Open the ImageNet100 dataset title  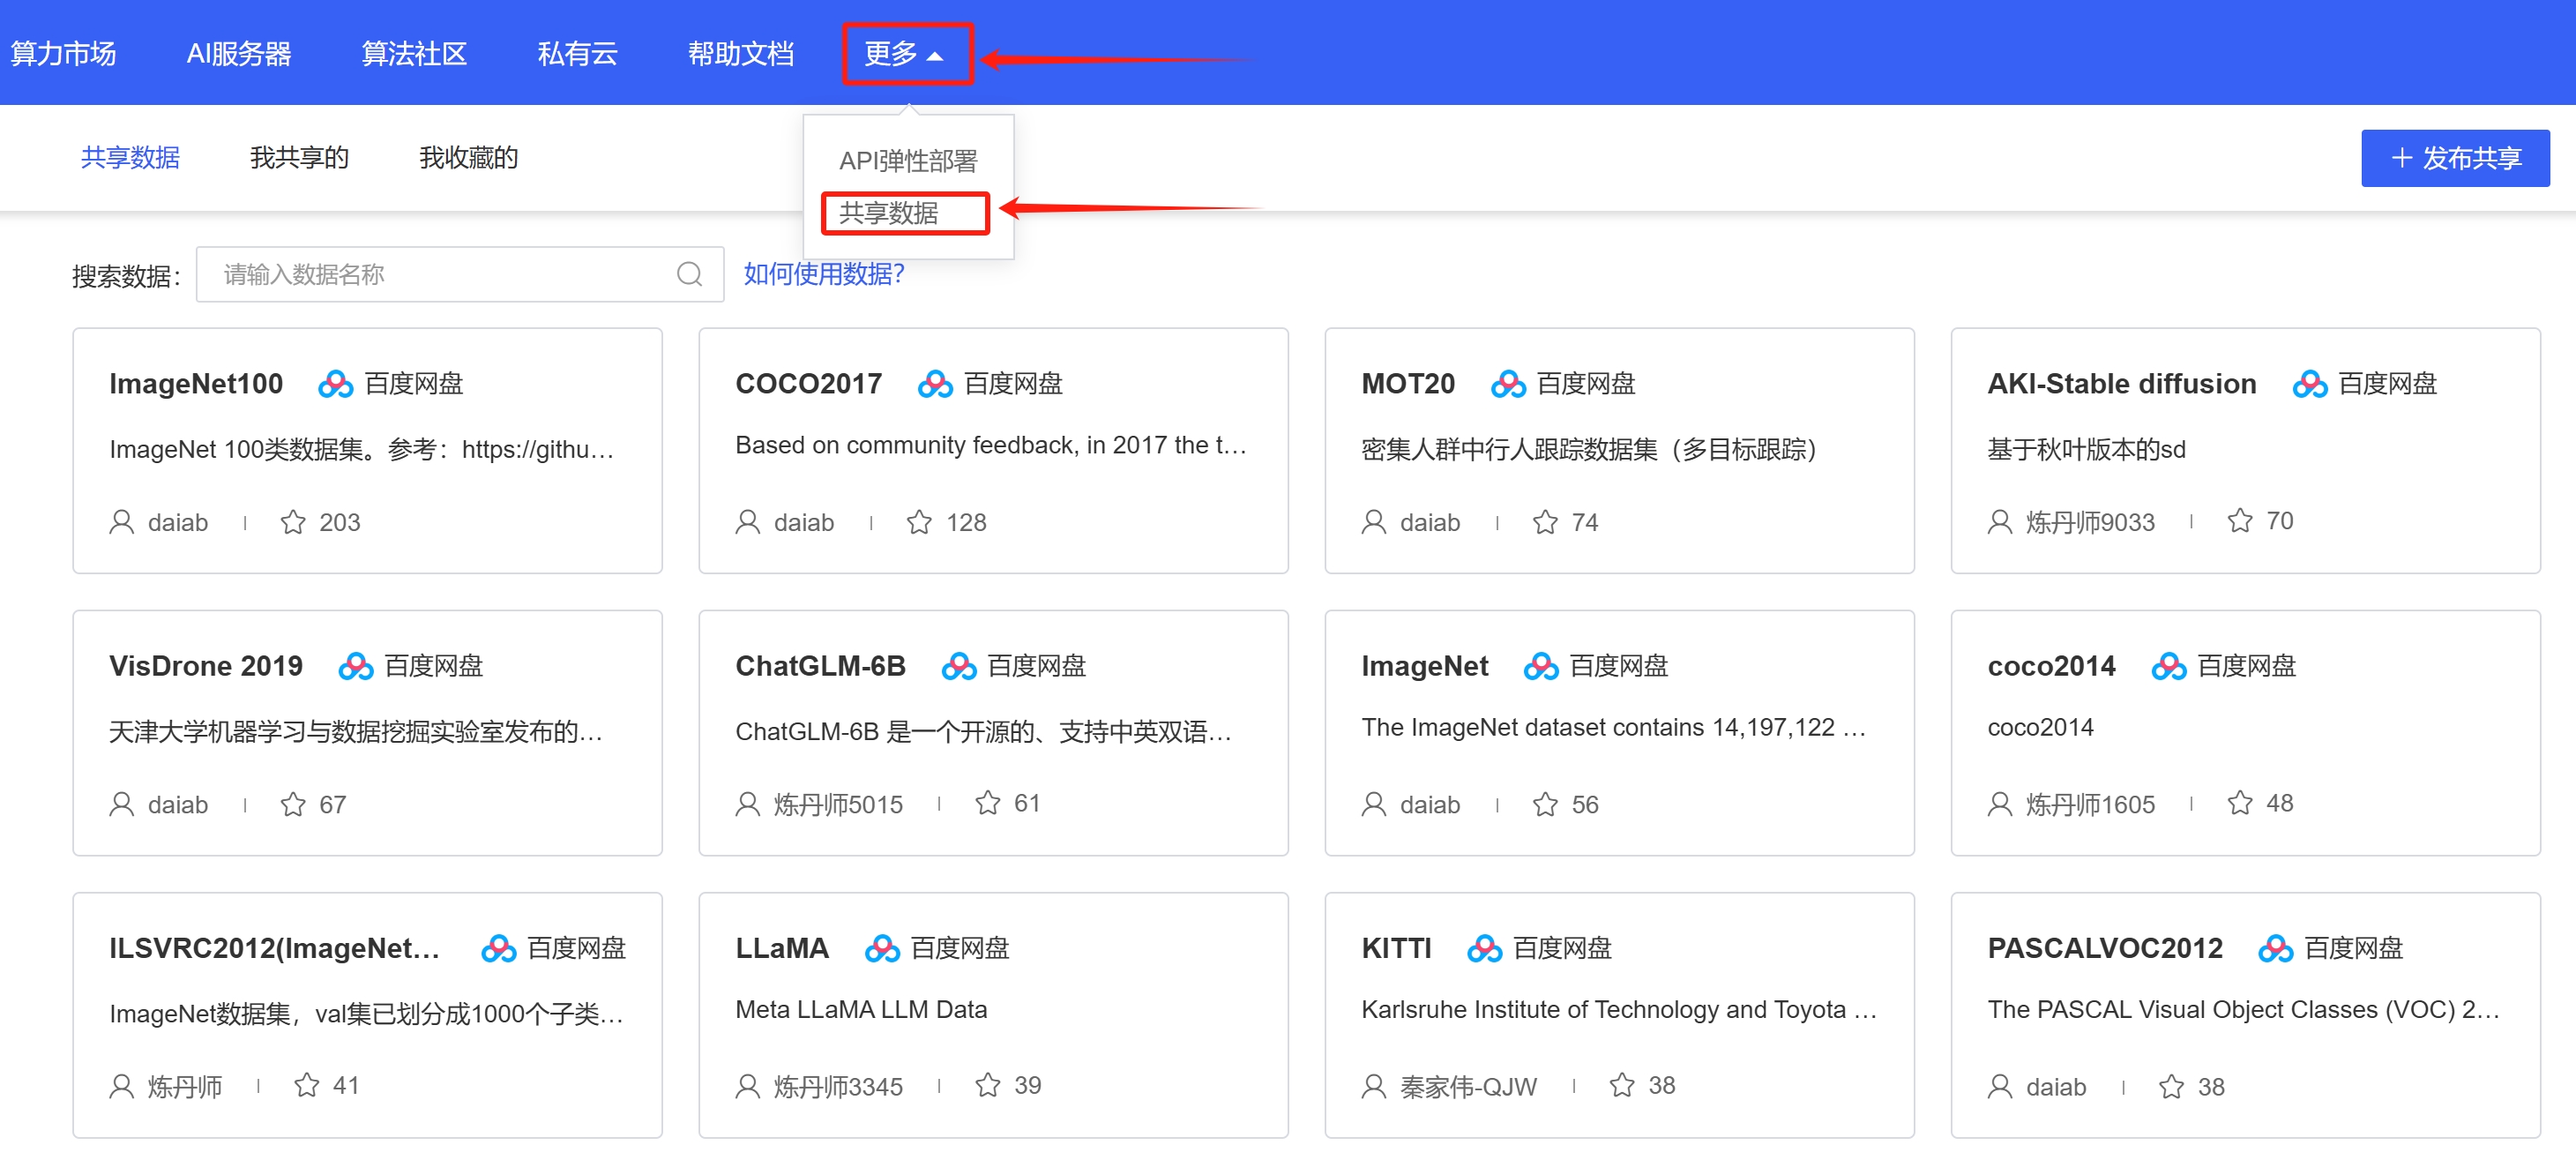click(x=196, y=384)
